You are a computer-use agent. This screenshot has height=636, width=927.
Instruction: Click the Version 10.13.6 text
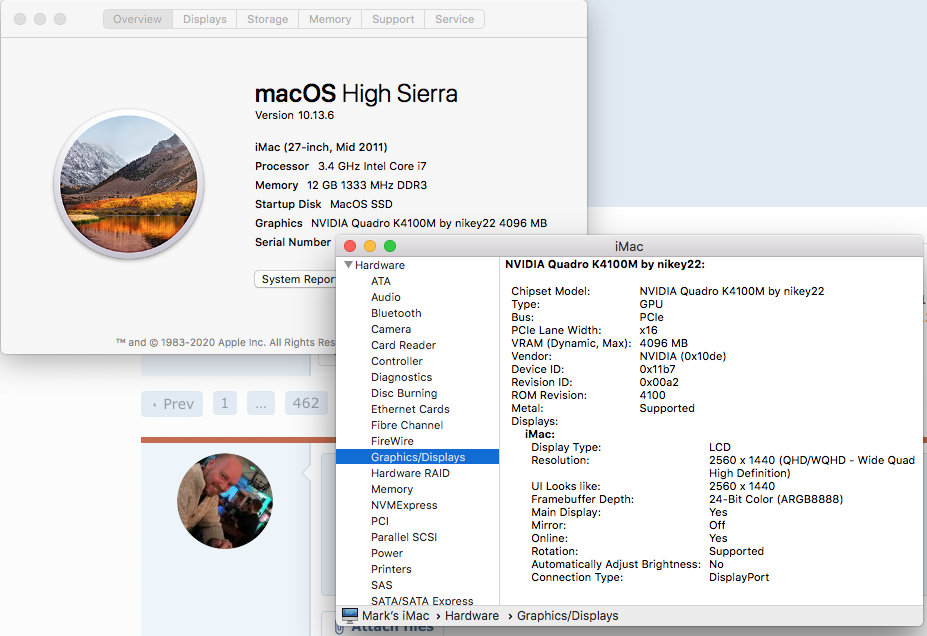294,115
